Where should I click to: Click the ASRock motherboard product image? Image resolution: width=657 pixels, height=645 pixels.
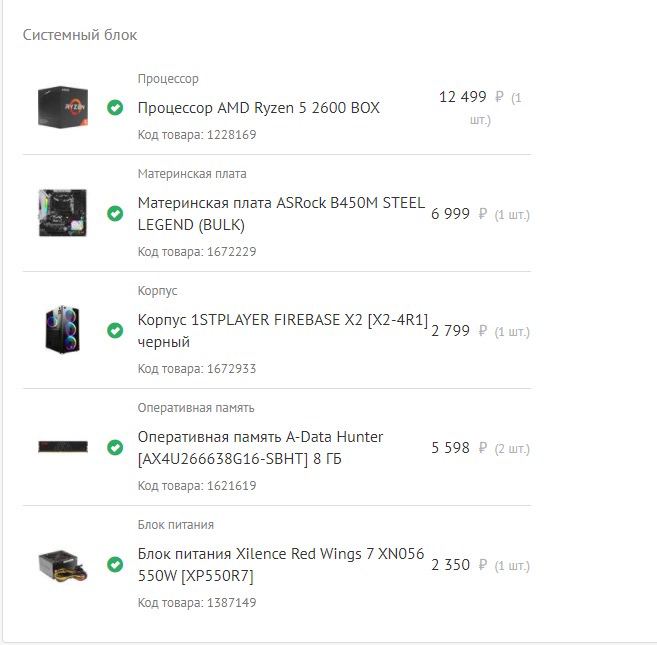tap(63, 213)
